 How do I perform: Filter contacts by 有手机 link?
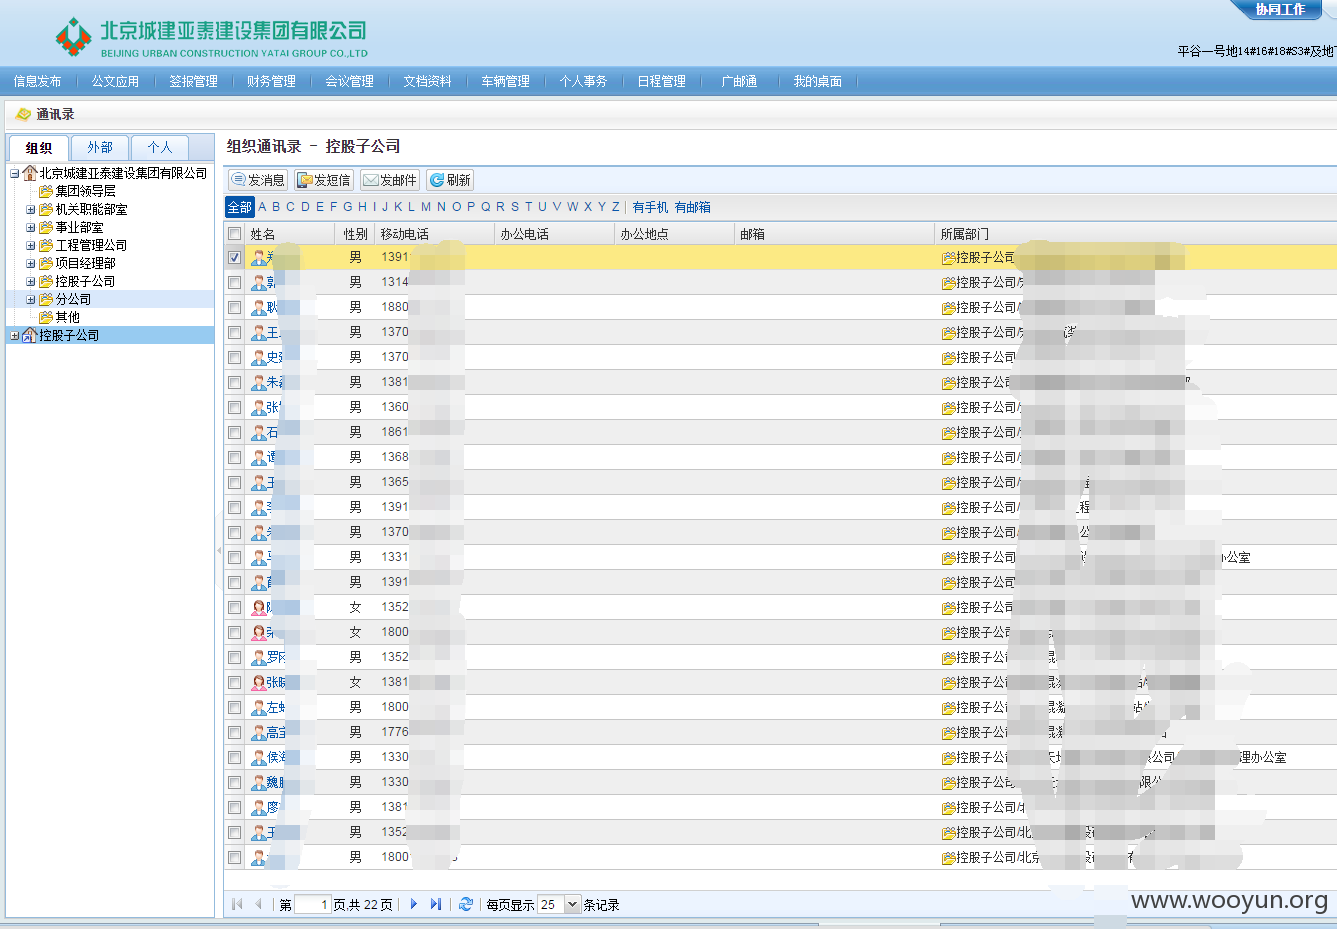coord(650,207)
